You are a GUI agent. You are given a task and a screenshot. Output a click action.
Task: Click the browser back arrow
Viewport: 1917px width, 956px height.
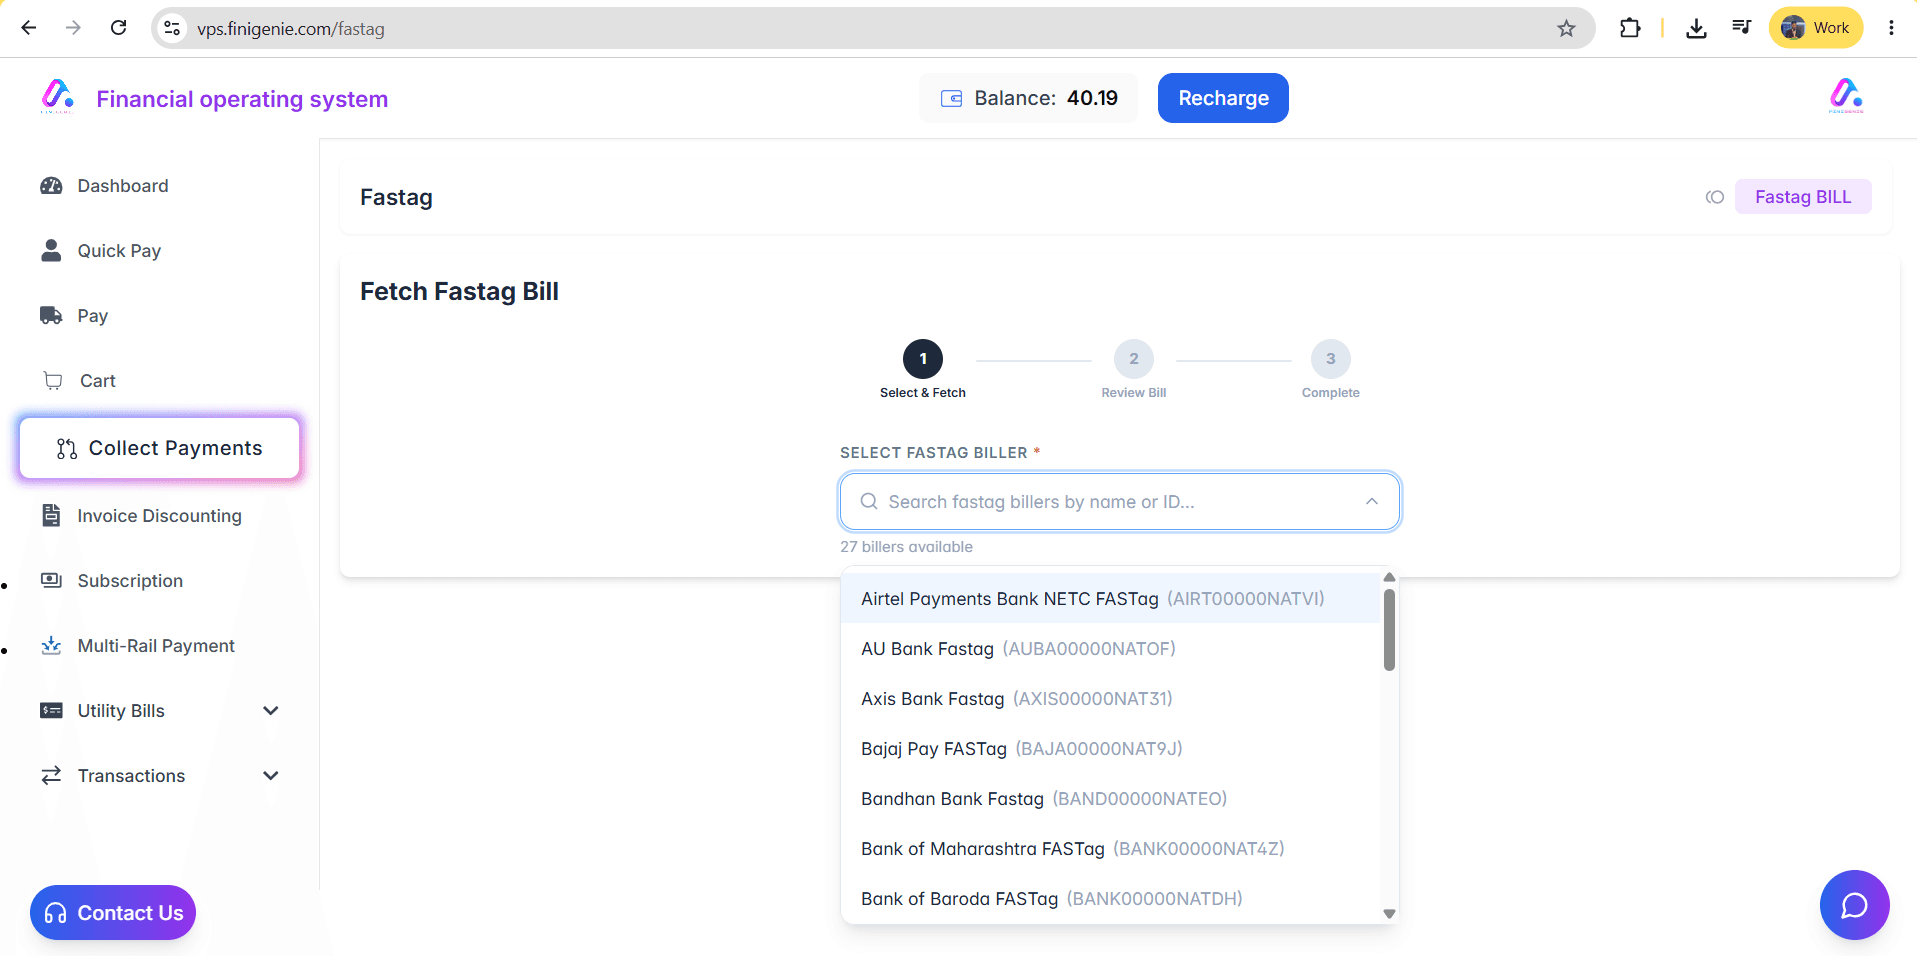point(29,28)
